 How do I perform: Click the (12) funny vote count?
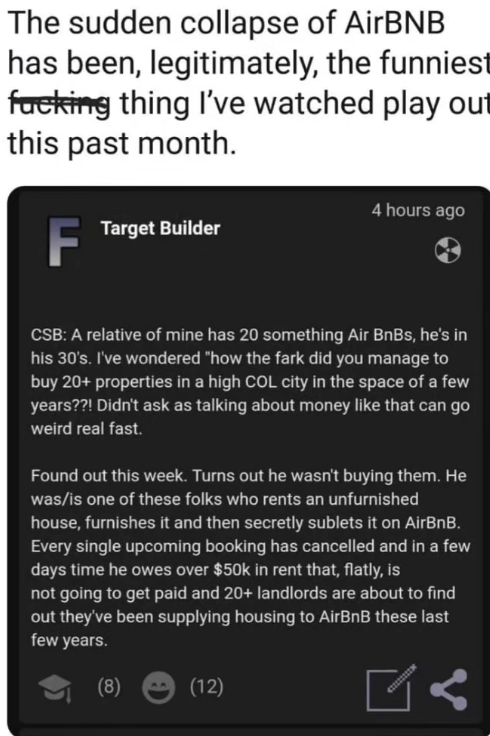pyautogui.click(x=207, y=687)
